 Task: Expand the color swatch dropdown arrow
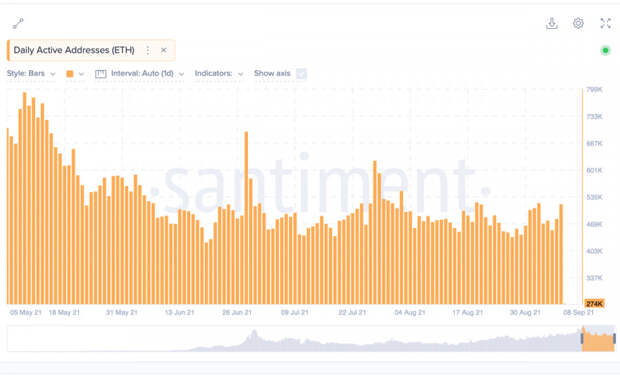coord(81,74)
